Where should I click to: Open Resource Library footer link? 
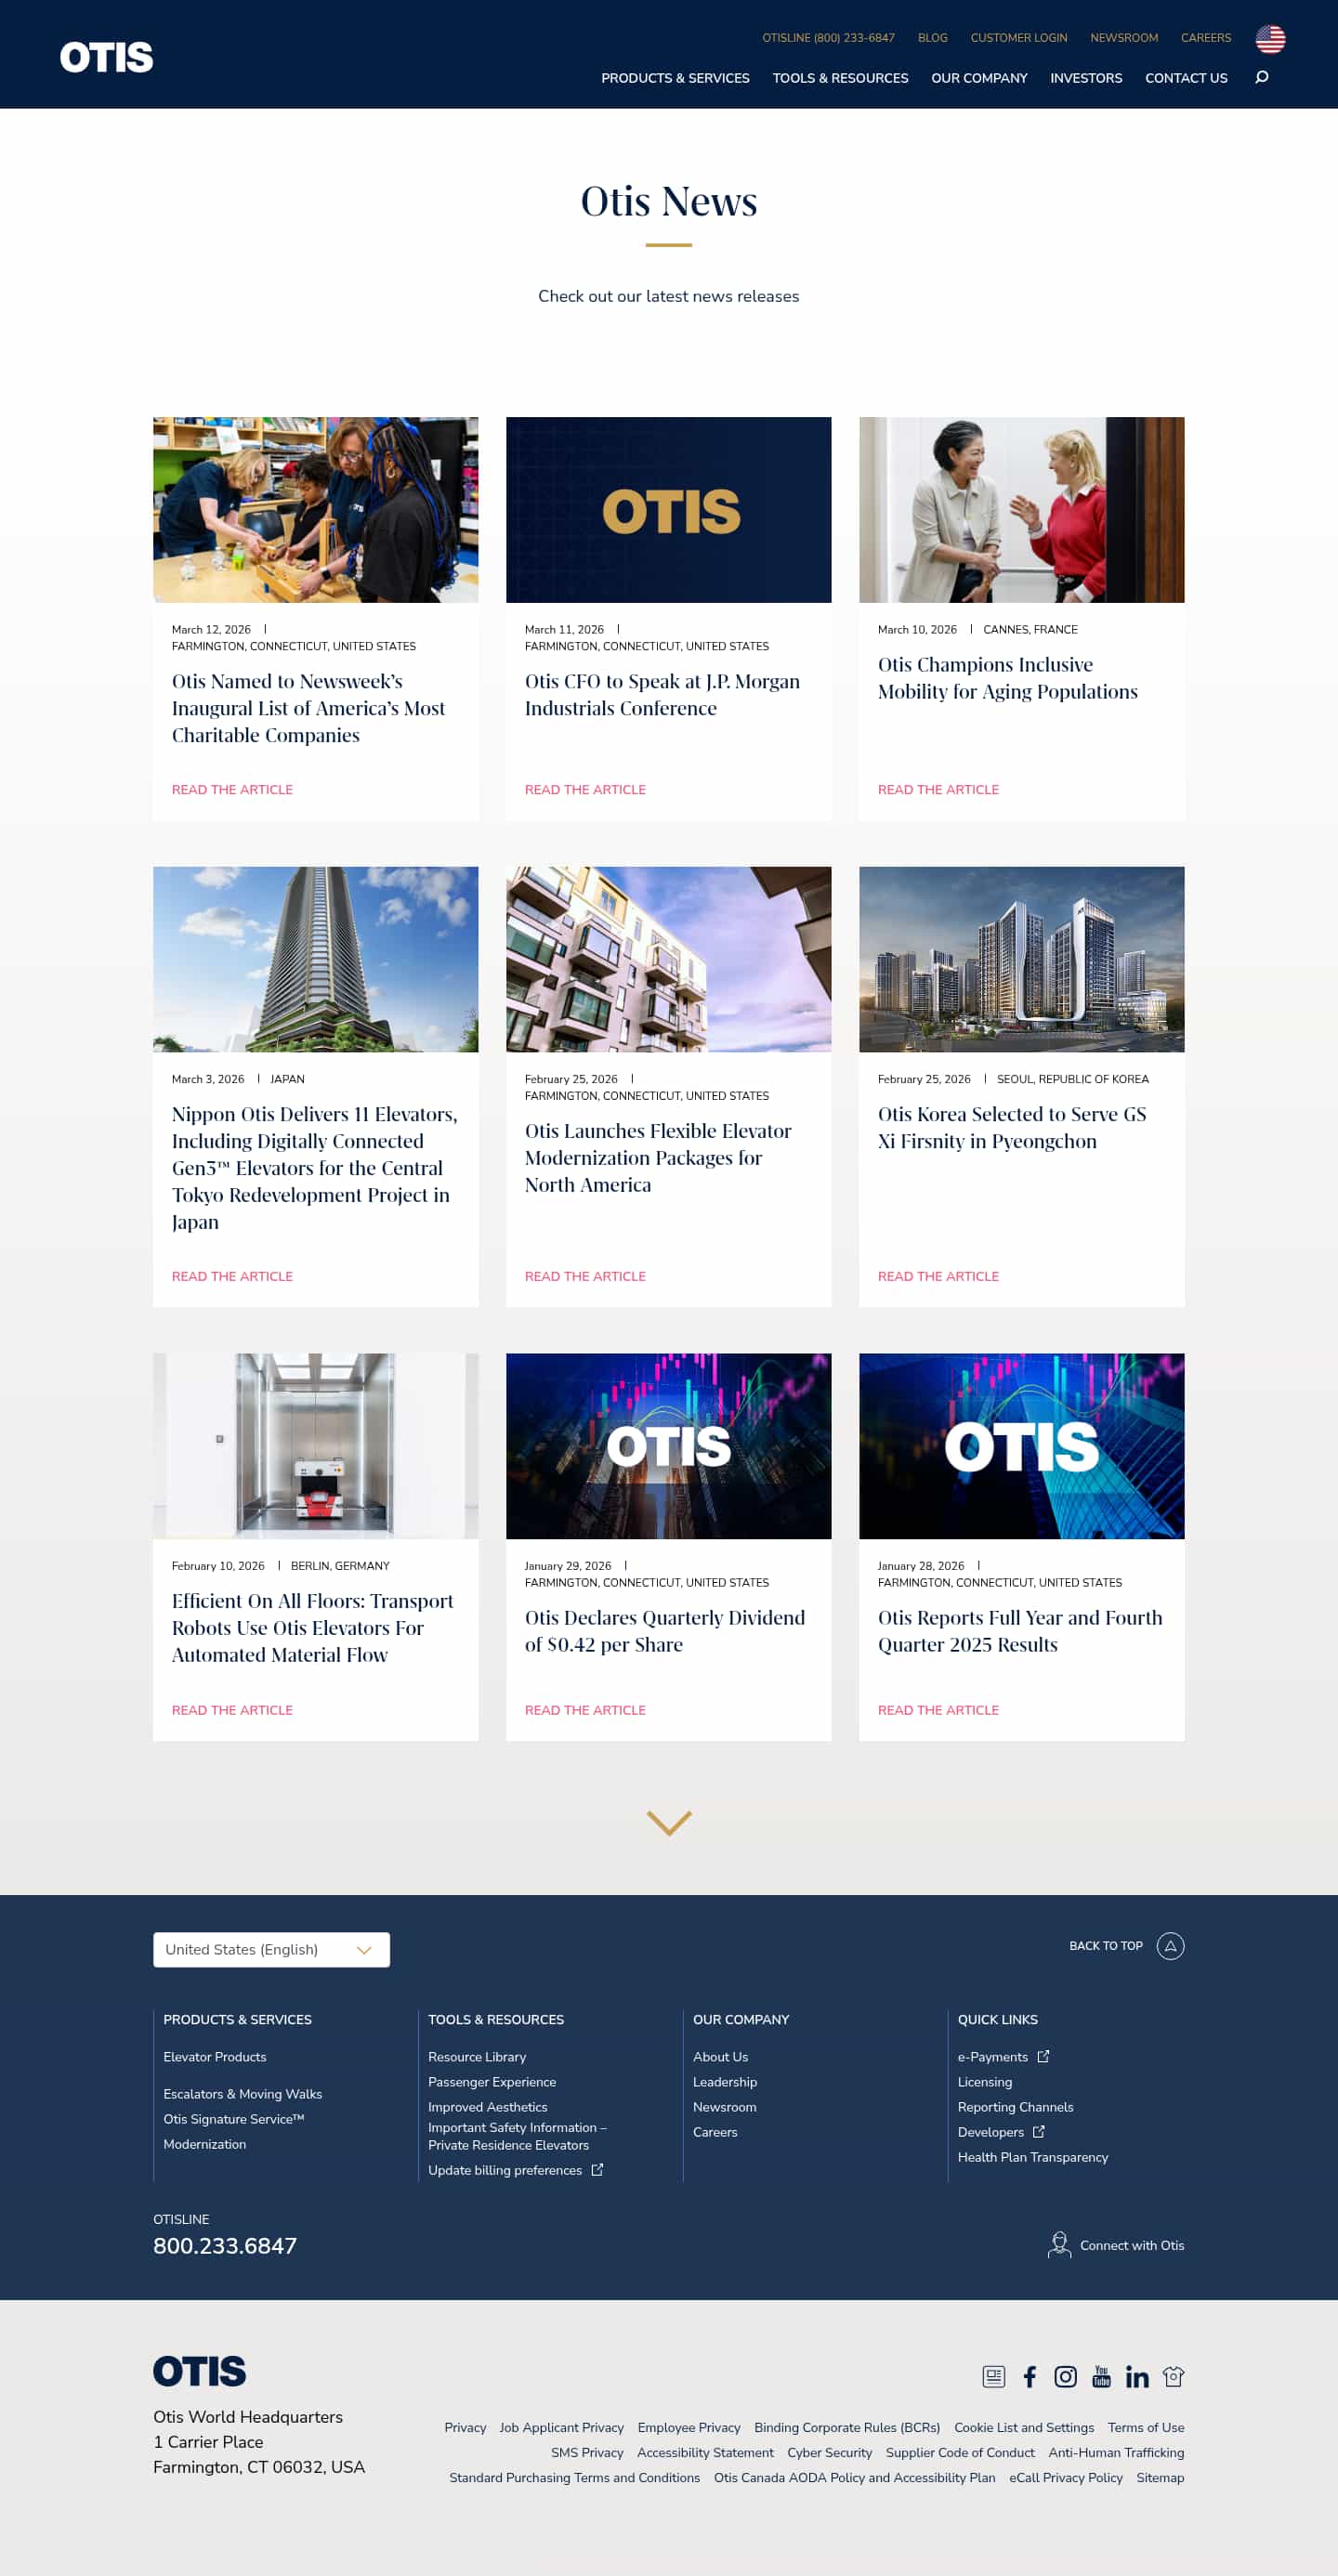click(477, 2057)
